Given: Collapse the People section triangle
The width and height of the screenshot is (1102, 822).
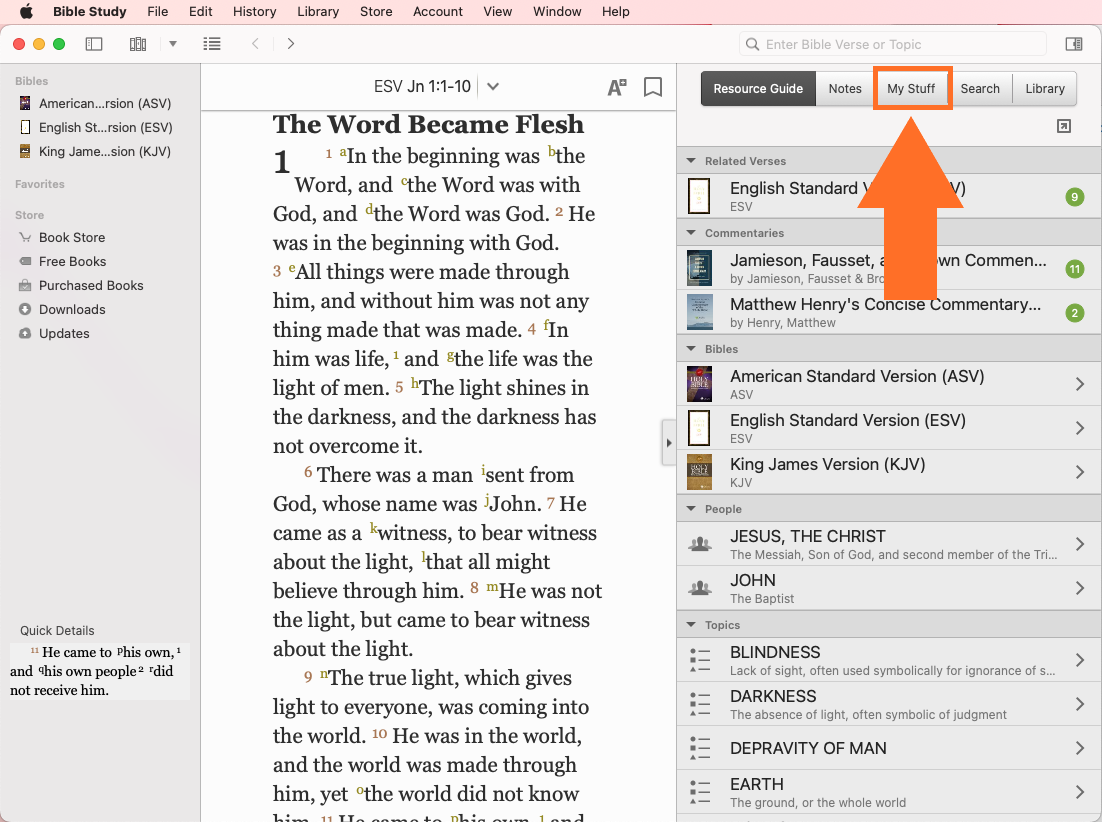Looking at the screenshot, I should tap(690, 509).
